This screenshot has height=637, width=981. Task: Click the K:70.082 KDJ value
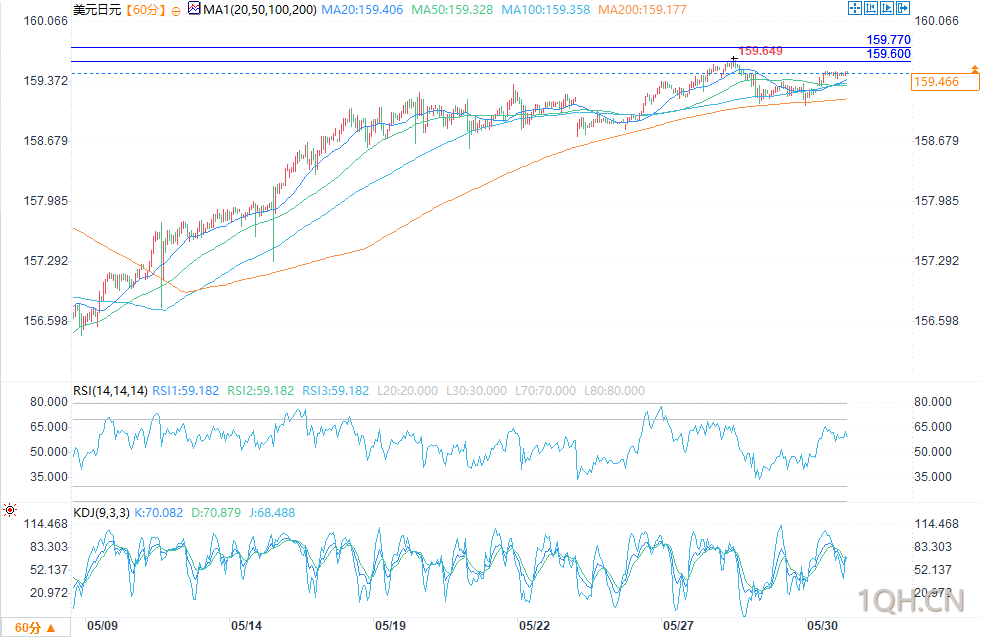click(159, 512)
